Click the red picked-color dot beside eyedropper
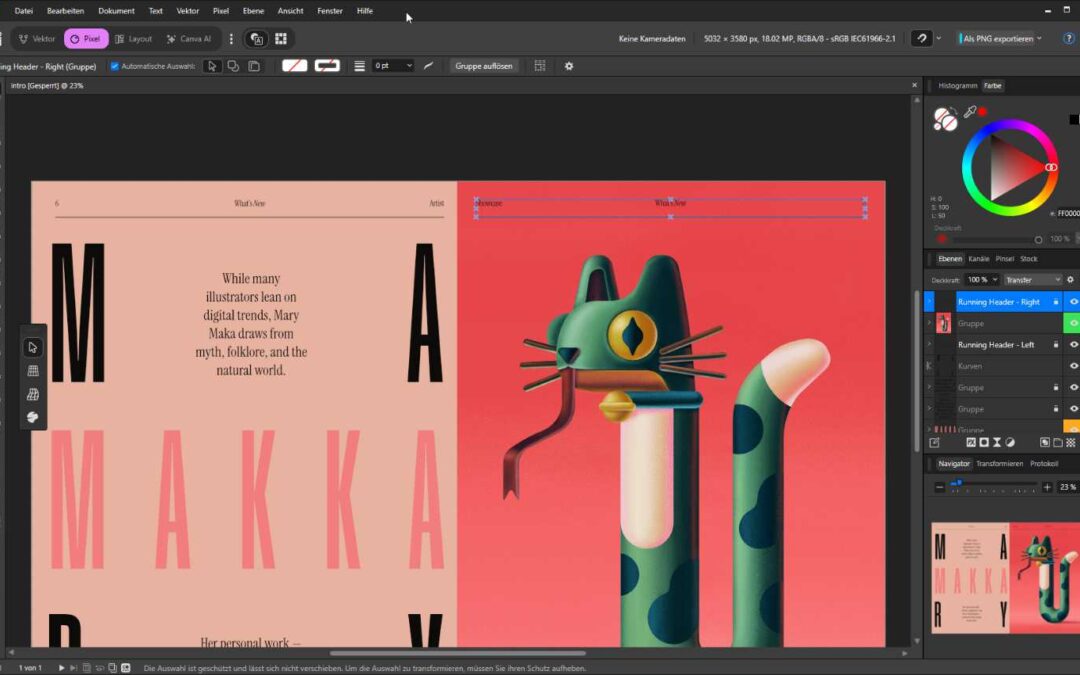 pyautogui.click(x=983, y=112)
